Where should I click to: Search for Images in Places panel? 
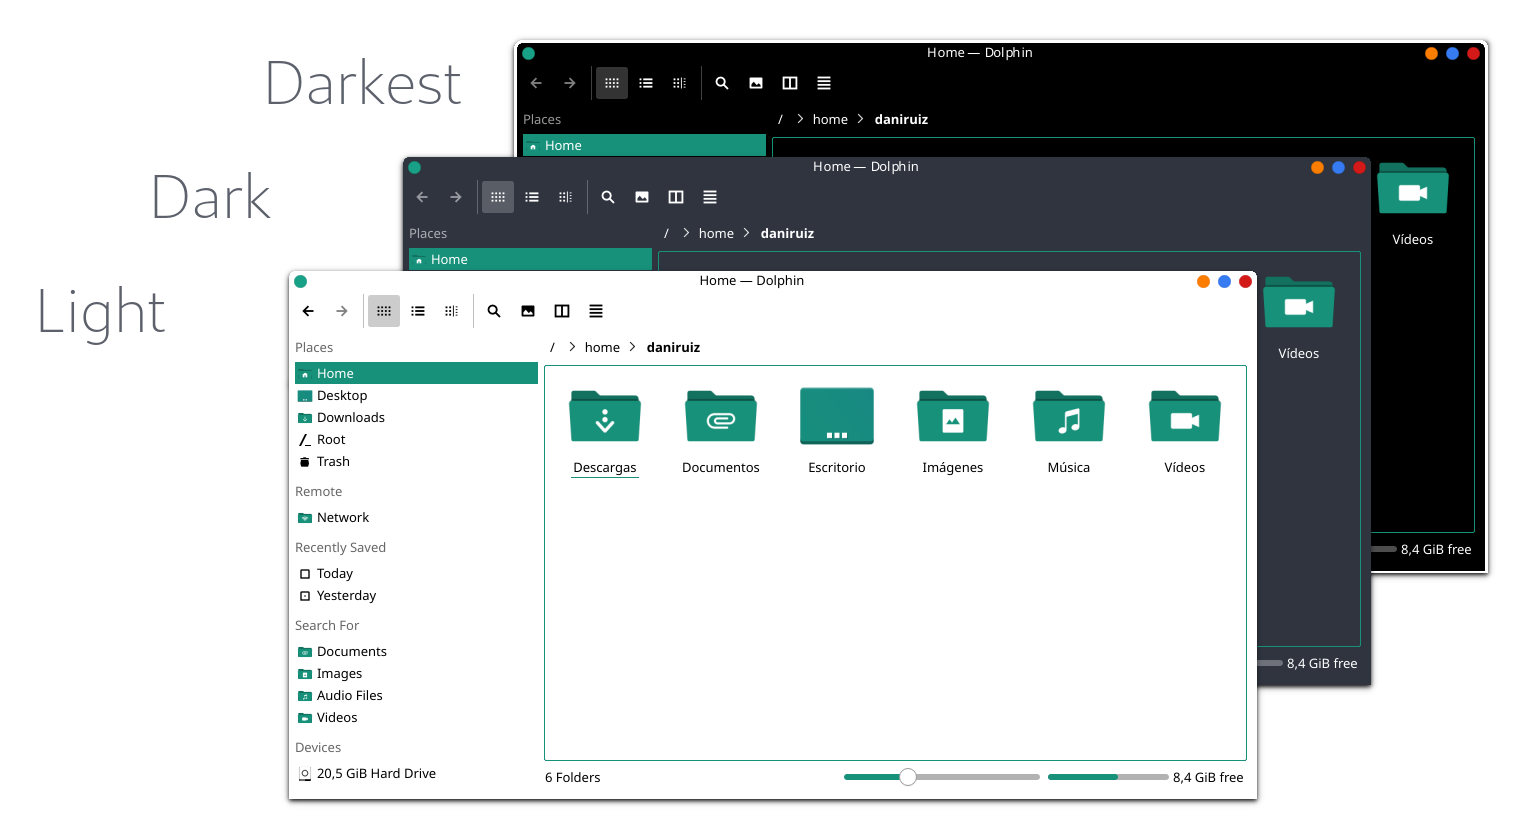tap(416, 673)
